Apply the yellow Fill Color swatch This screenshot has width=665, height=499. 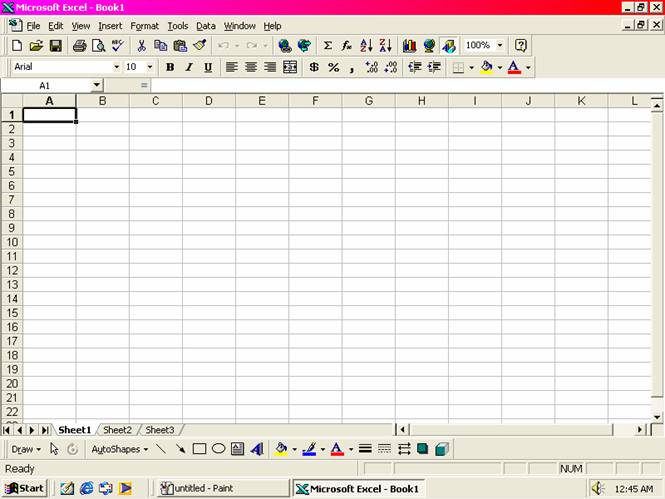coord(487,67)
